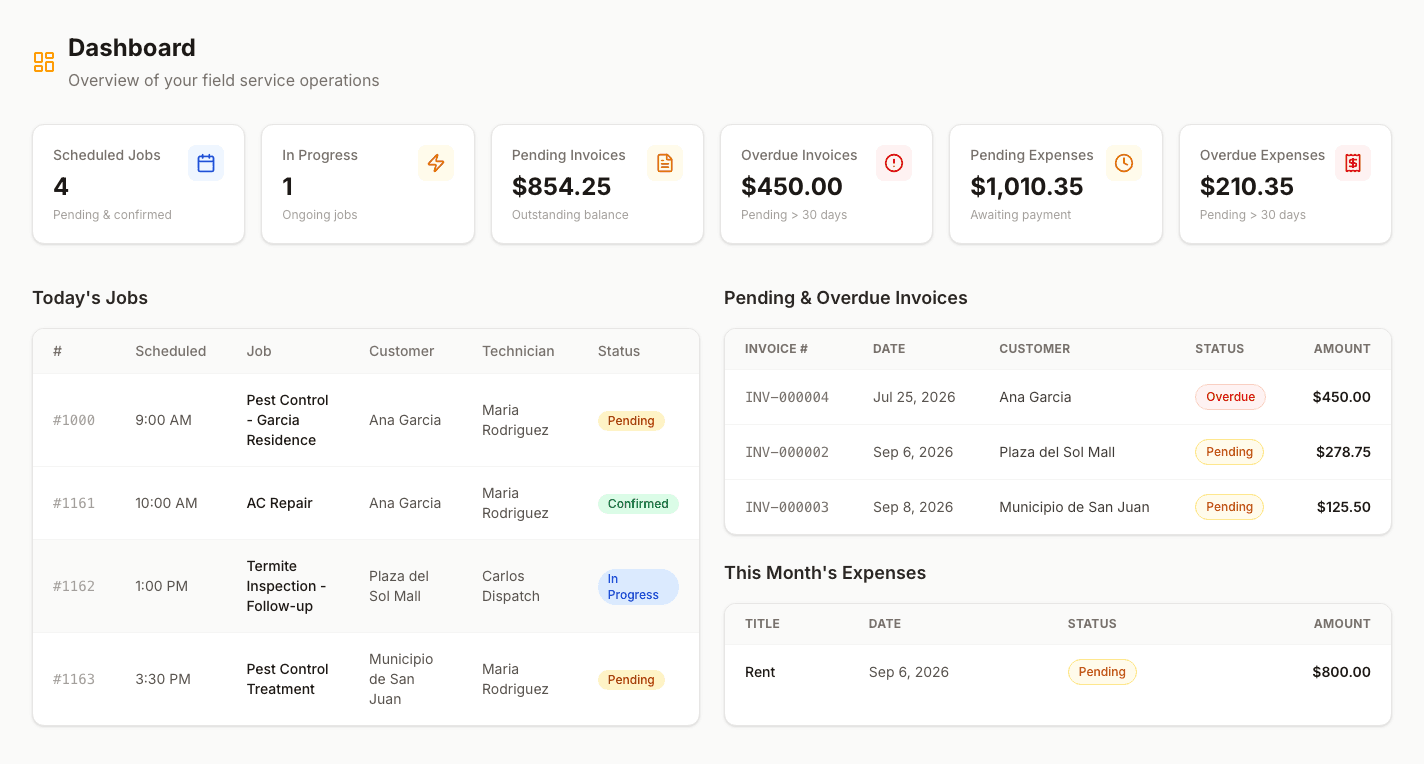Click the Pending badge on job #1163

[x=631, y=680]
